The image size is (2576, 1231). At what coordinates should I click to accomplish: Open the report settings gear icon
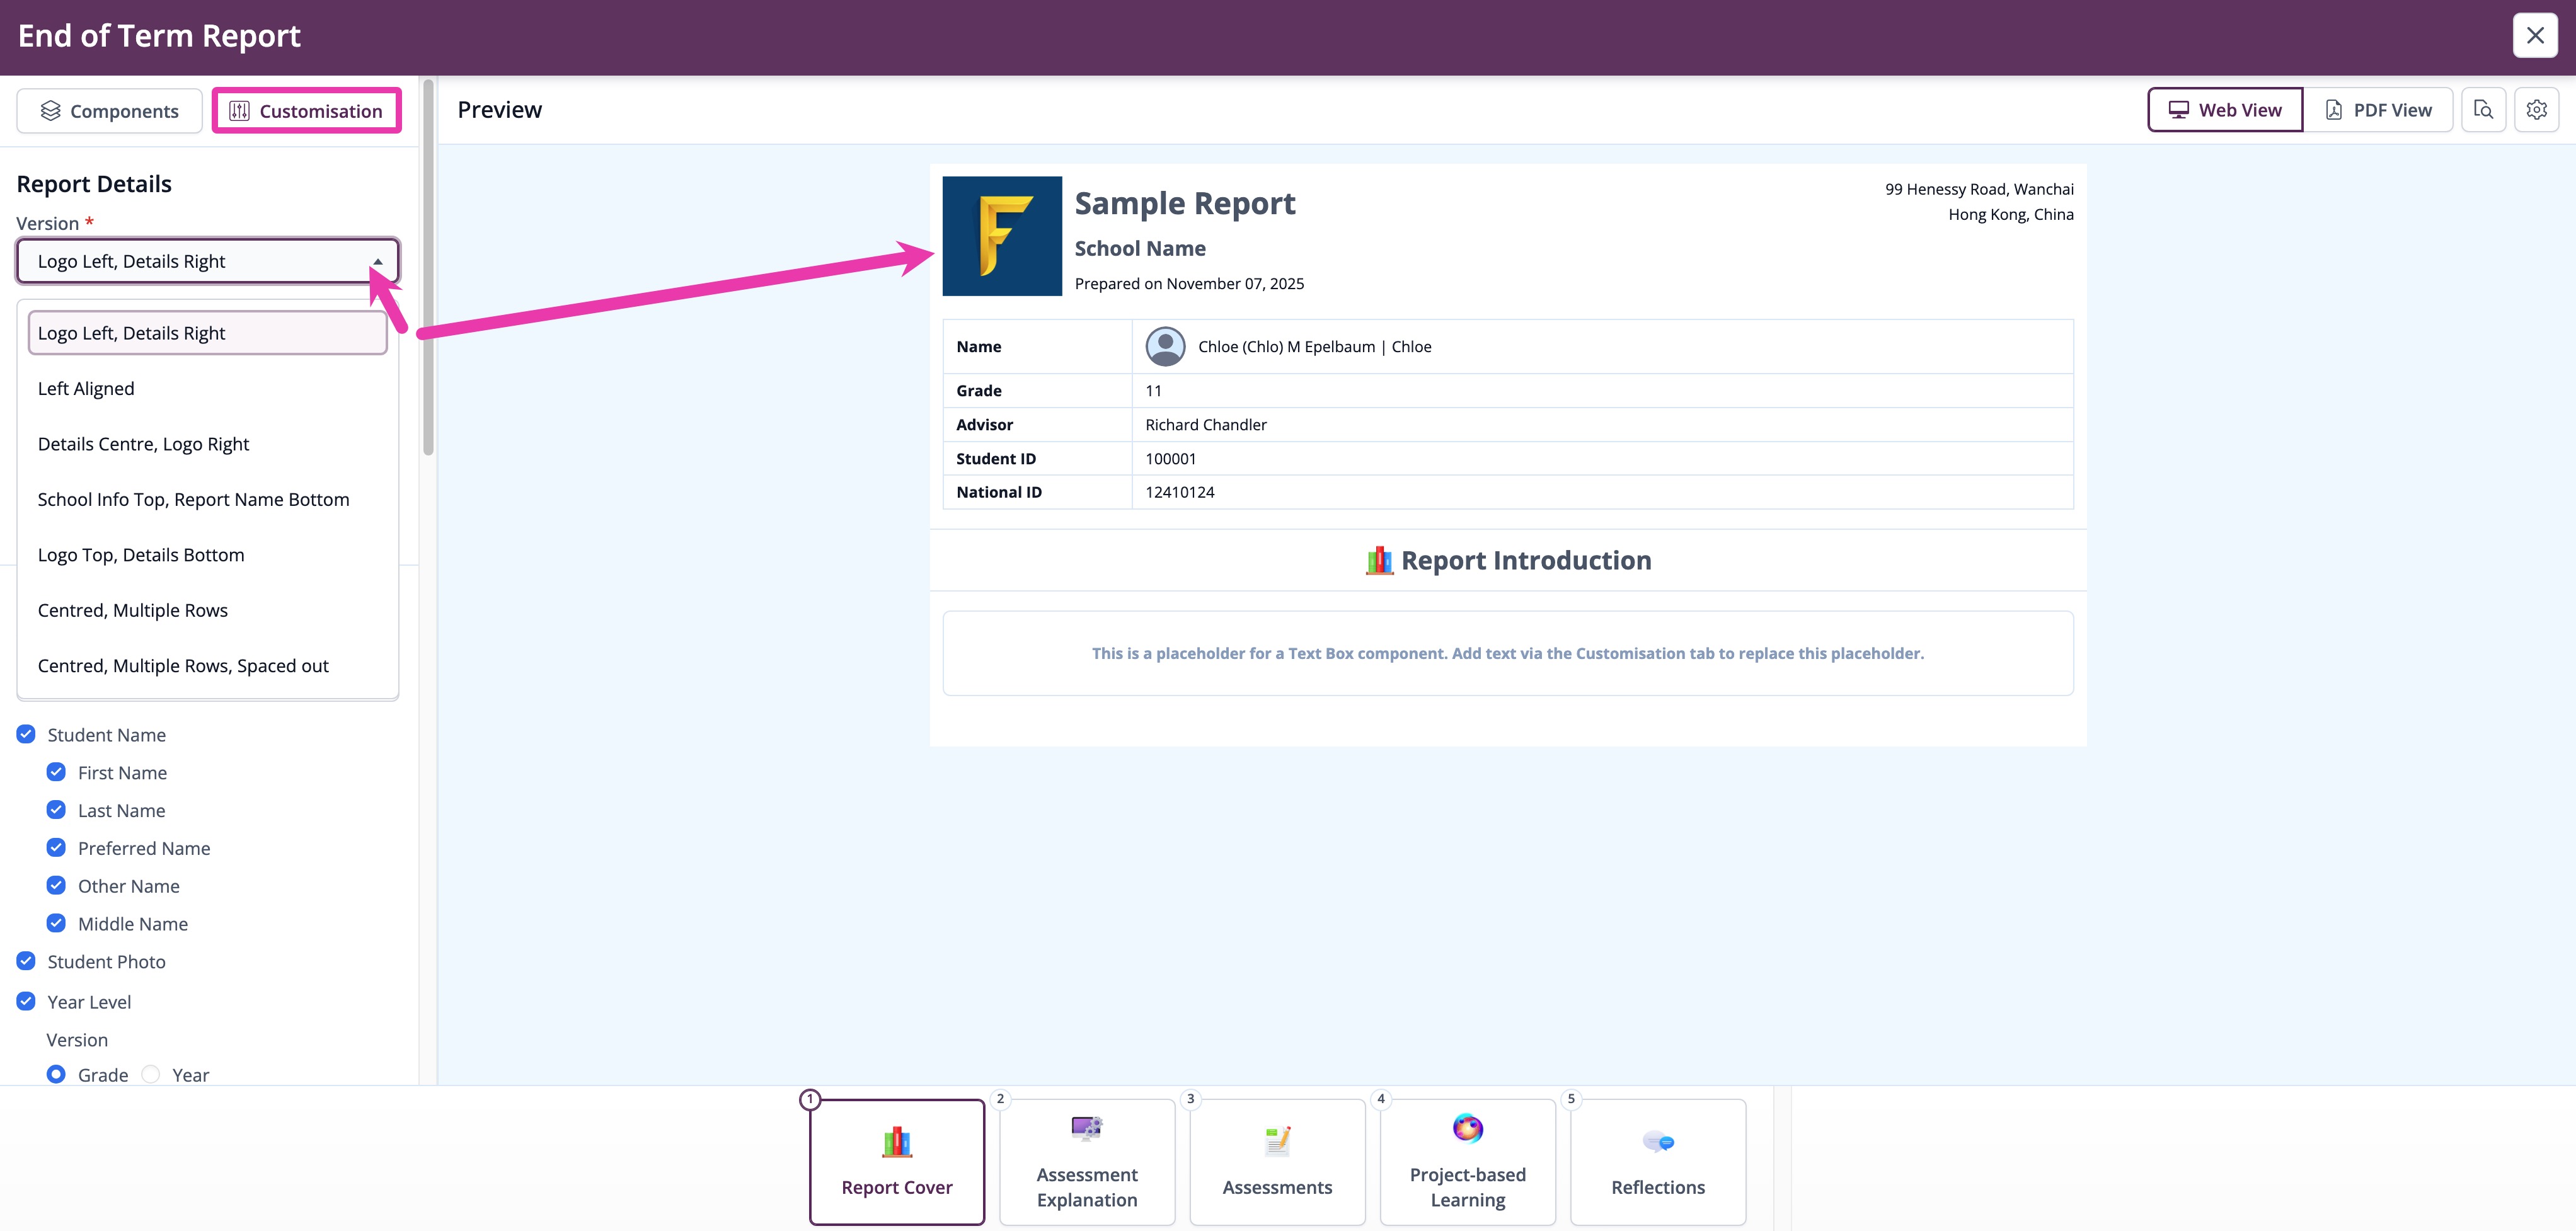(x=2537, y=109)
